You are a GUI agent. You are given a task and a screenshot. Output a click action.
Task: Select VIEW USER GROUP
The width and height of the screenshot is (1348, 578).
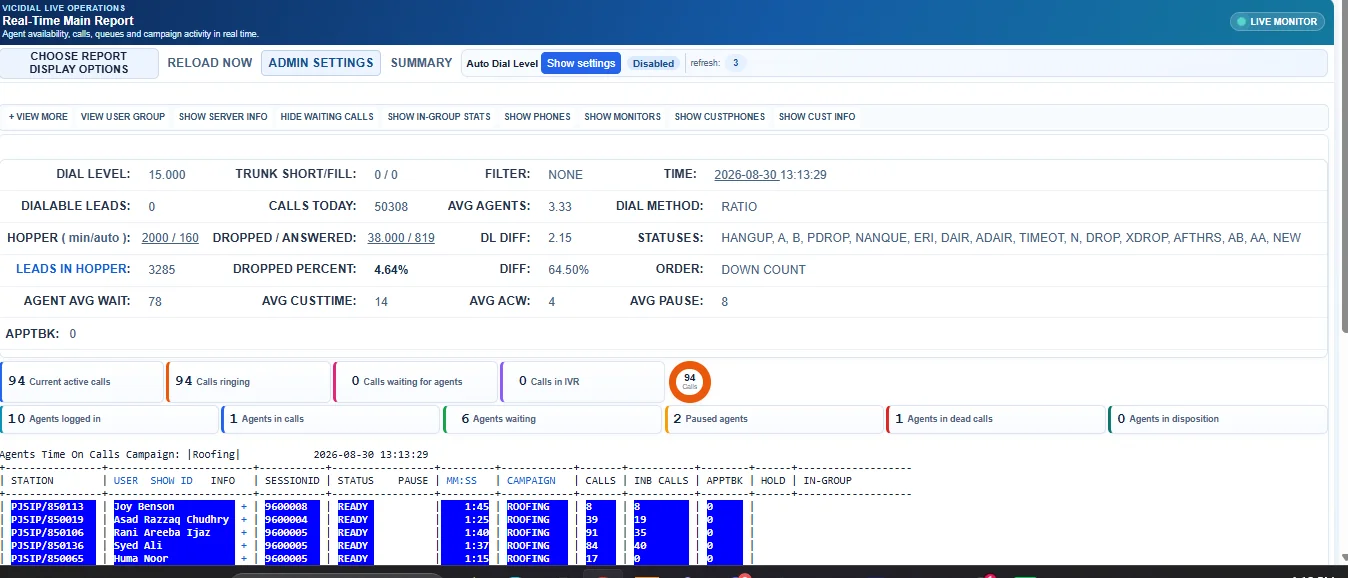(x=123, y=117)
